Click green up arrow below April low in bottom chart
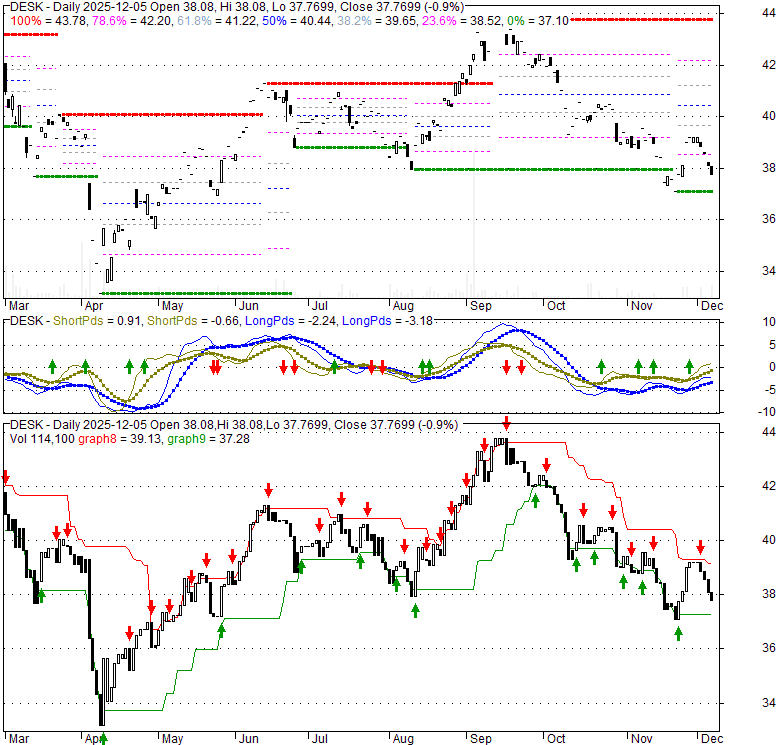 point(103,738)
